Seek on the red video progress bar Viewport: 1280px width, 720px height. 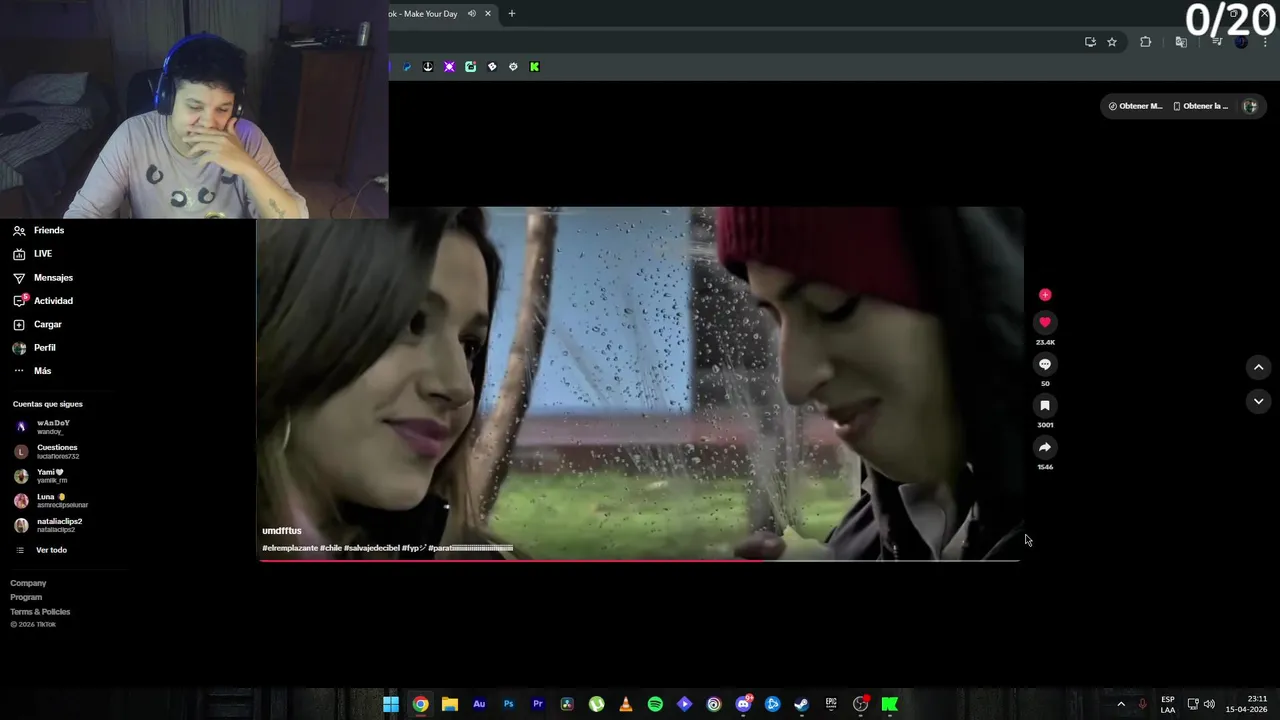pos(640,560)
